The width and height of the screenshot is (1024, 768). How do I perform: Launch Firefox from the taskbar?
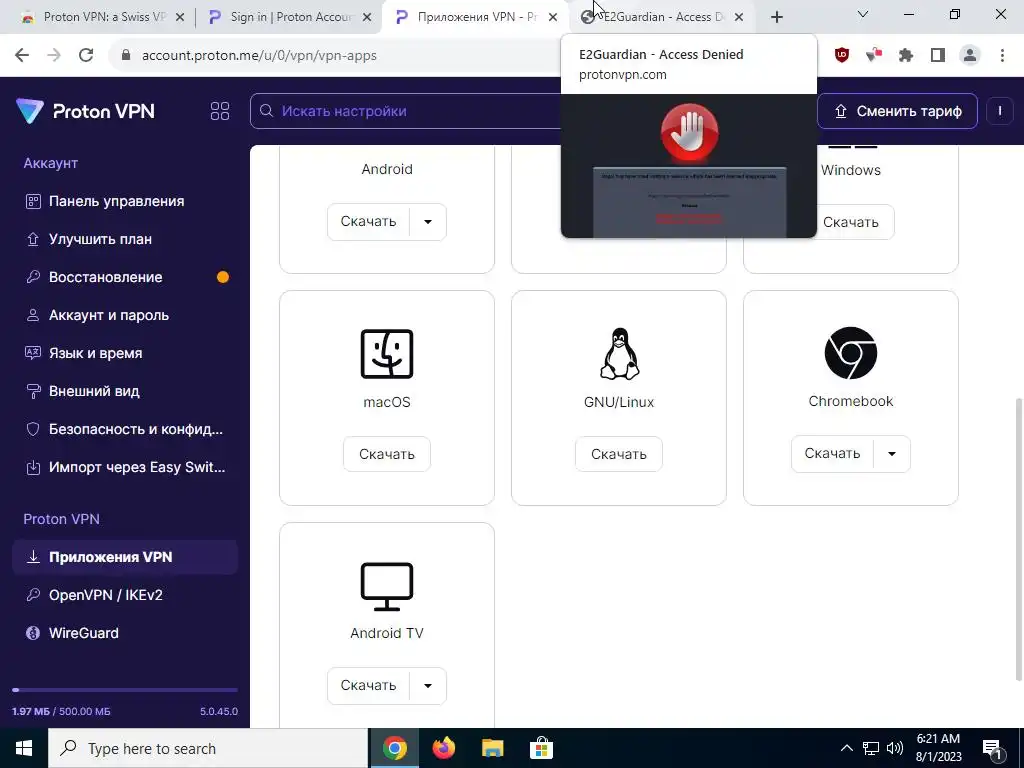click(443, 748)
